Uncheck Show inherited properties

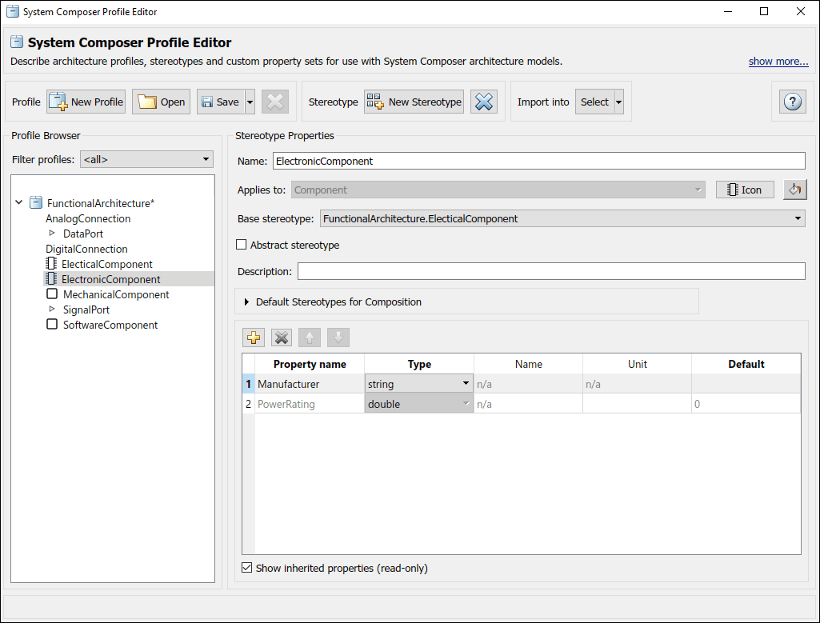coord(245,567)
